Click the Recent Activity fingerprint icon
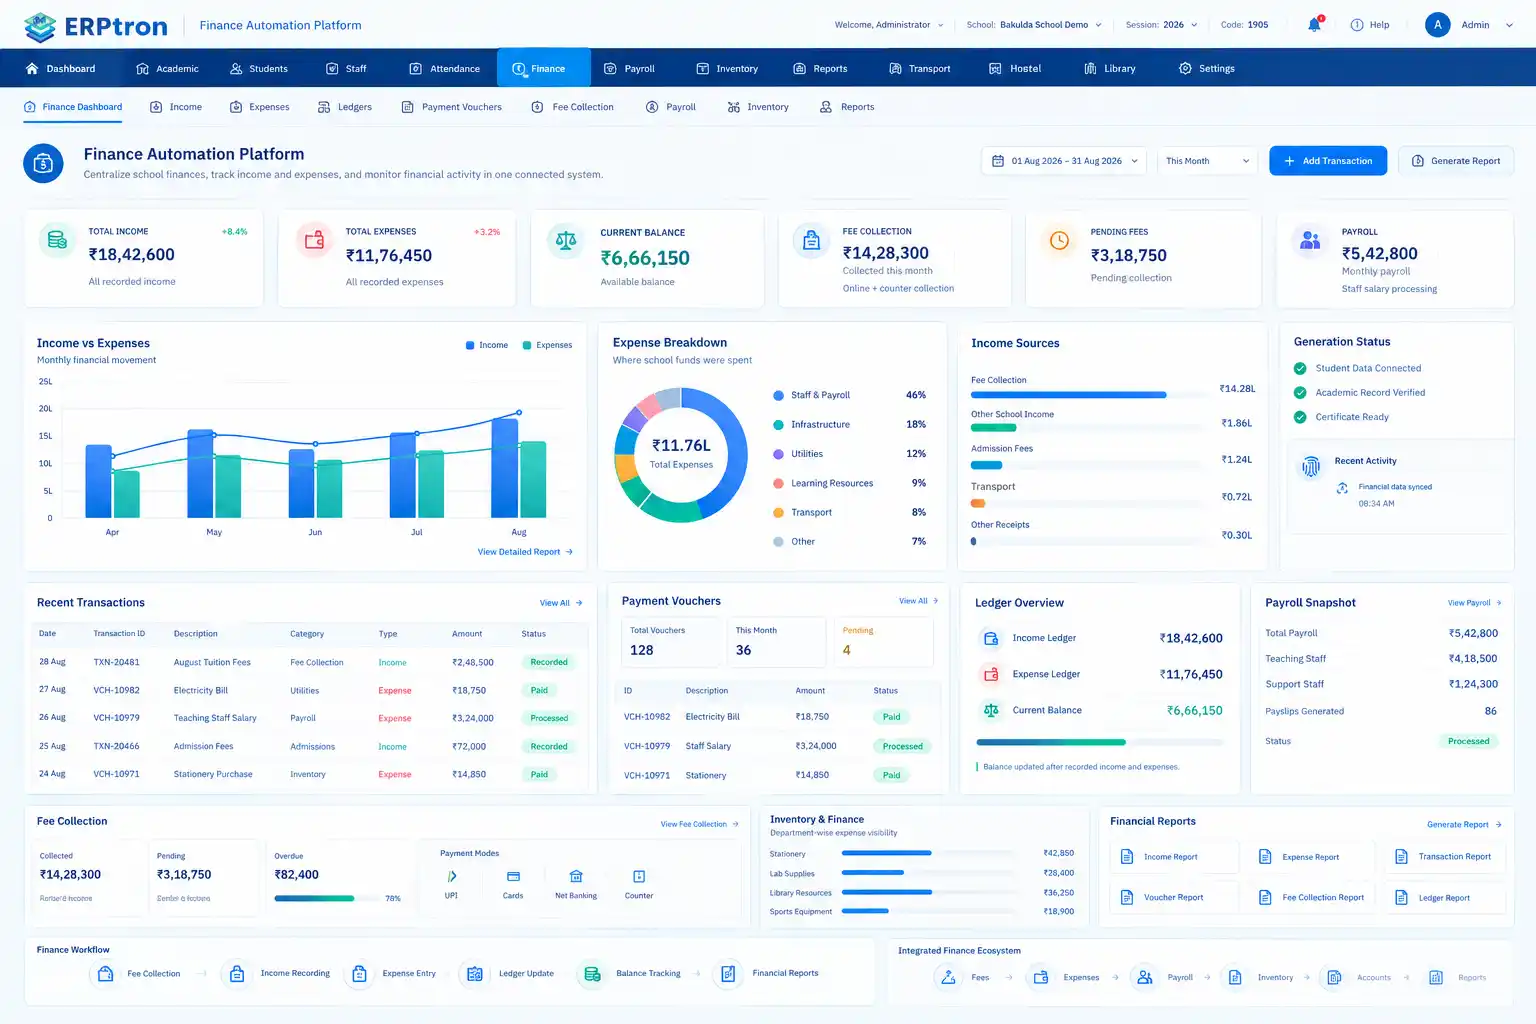Screen dimensions: 1536x1024 (x=1310, y=467)
